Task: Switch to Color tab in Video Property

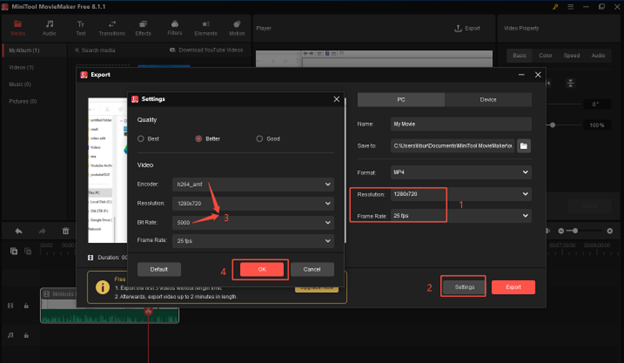Action: tap(546, 56)
